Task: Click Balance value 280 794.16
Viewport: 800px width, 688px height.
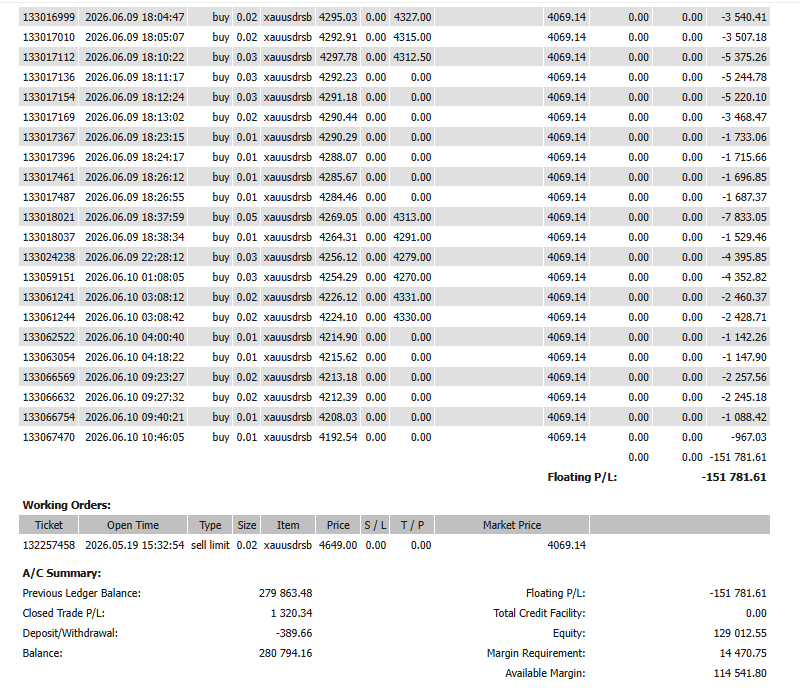Action: point(285,653)
